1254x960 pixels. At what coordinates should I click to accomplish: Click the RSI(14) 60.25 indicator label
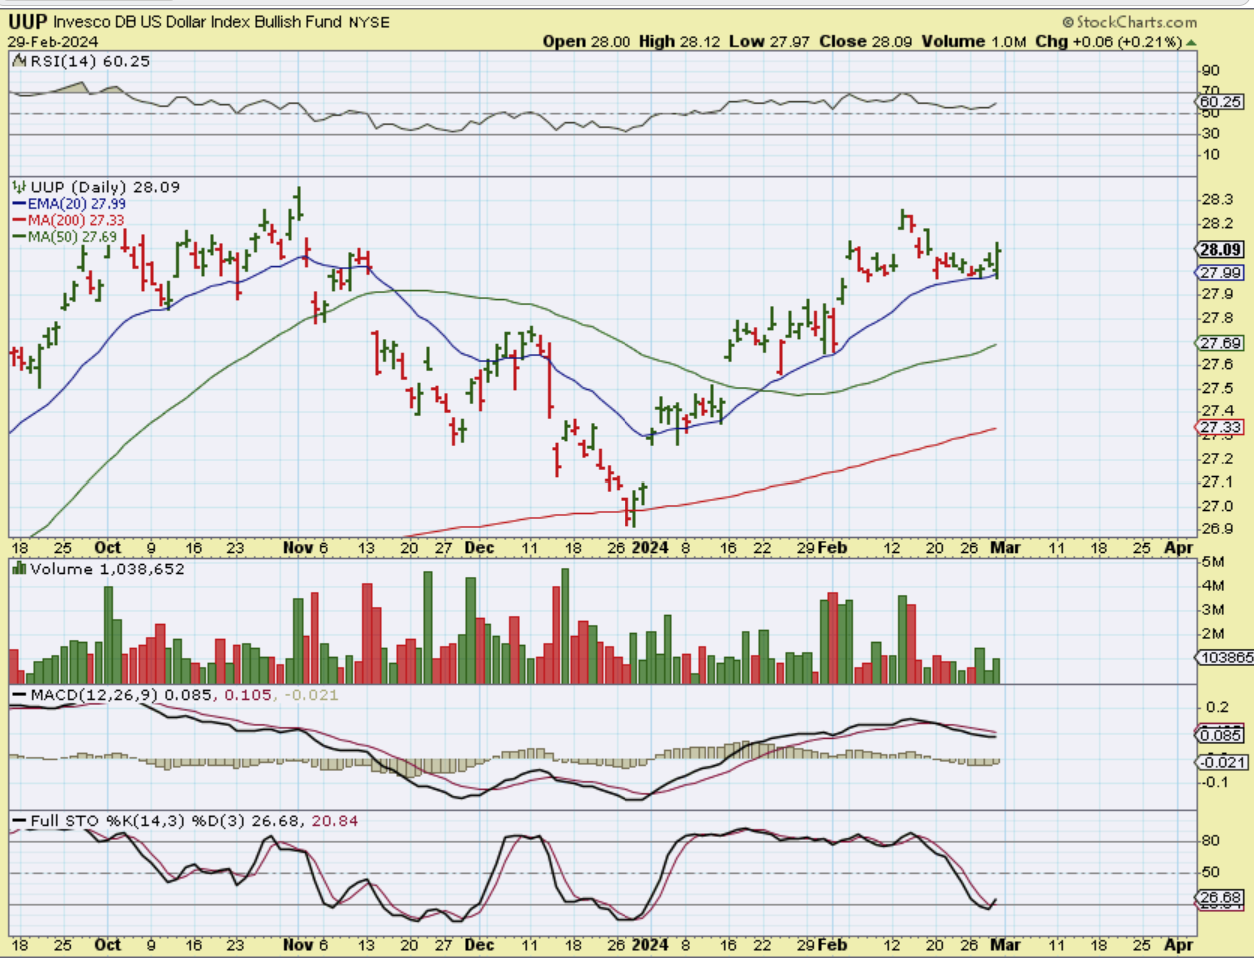[89, 61]
